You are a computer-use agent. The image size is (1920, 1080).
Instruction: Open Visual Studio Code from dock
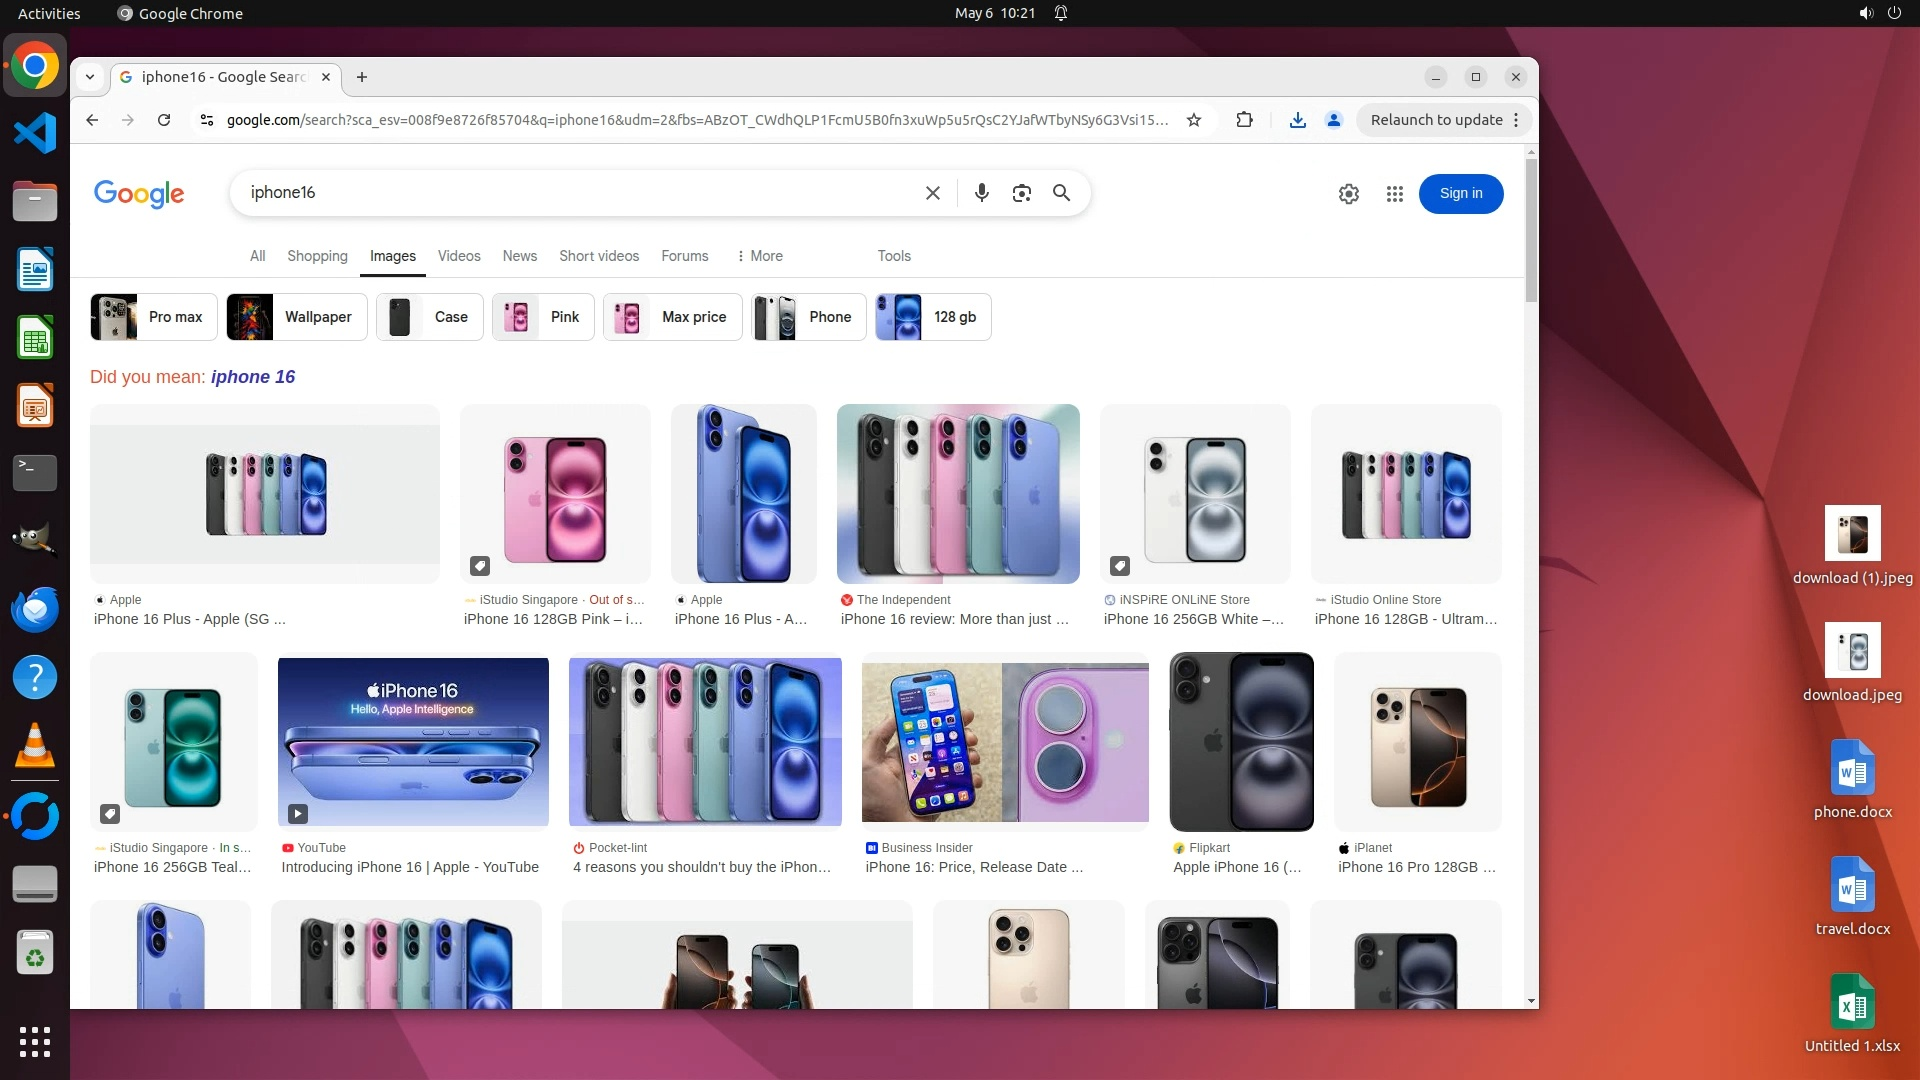(35, 133)
